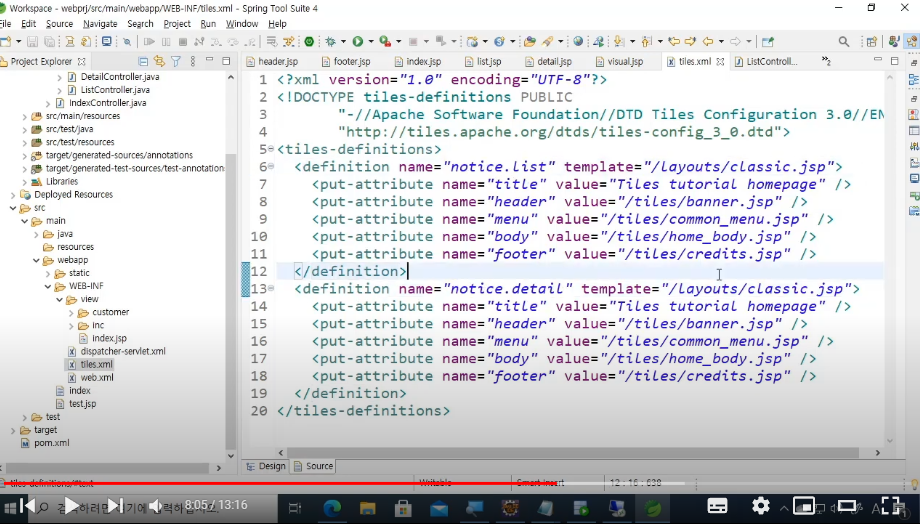Open the Debug button dropdown arrow
This screenshot has height=524, width=920.
pyautogui.click(x=343, y=42)
